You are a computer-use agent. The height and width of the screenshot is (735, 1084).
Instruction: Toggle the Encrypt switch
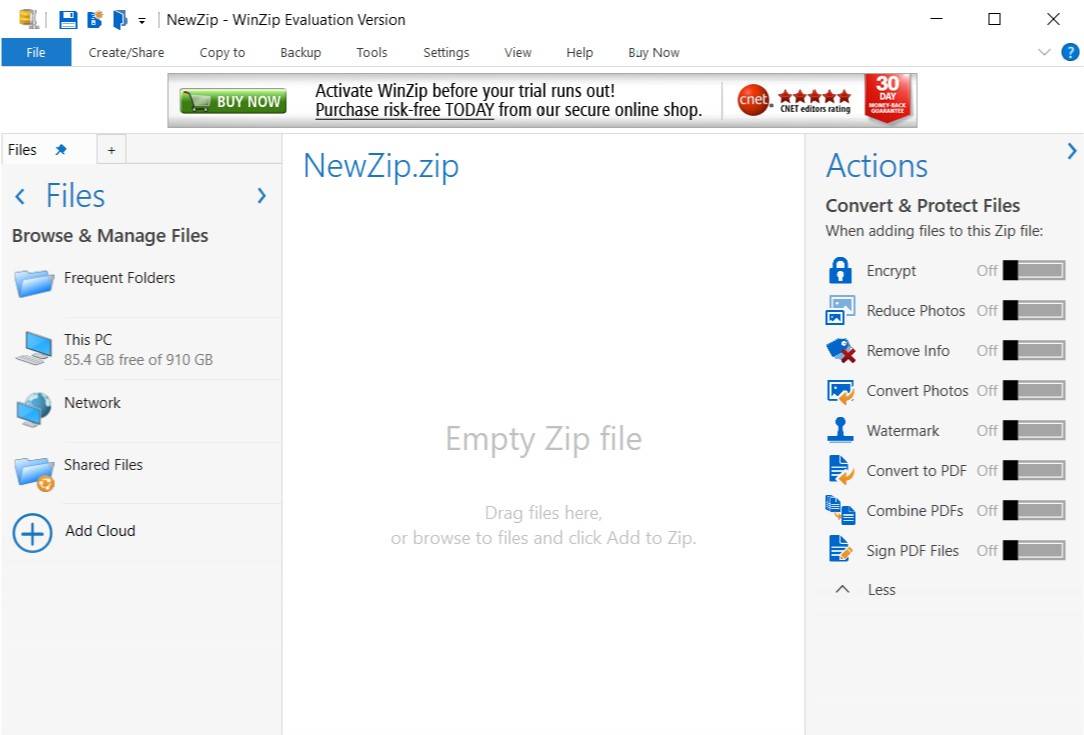1034,270
